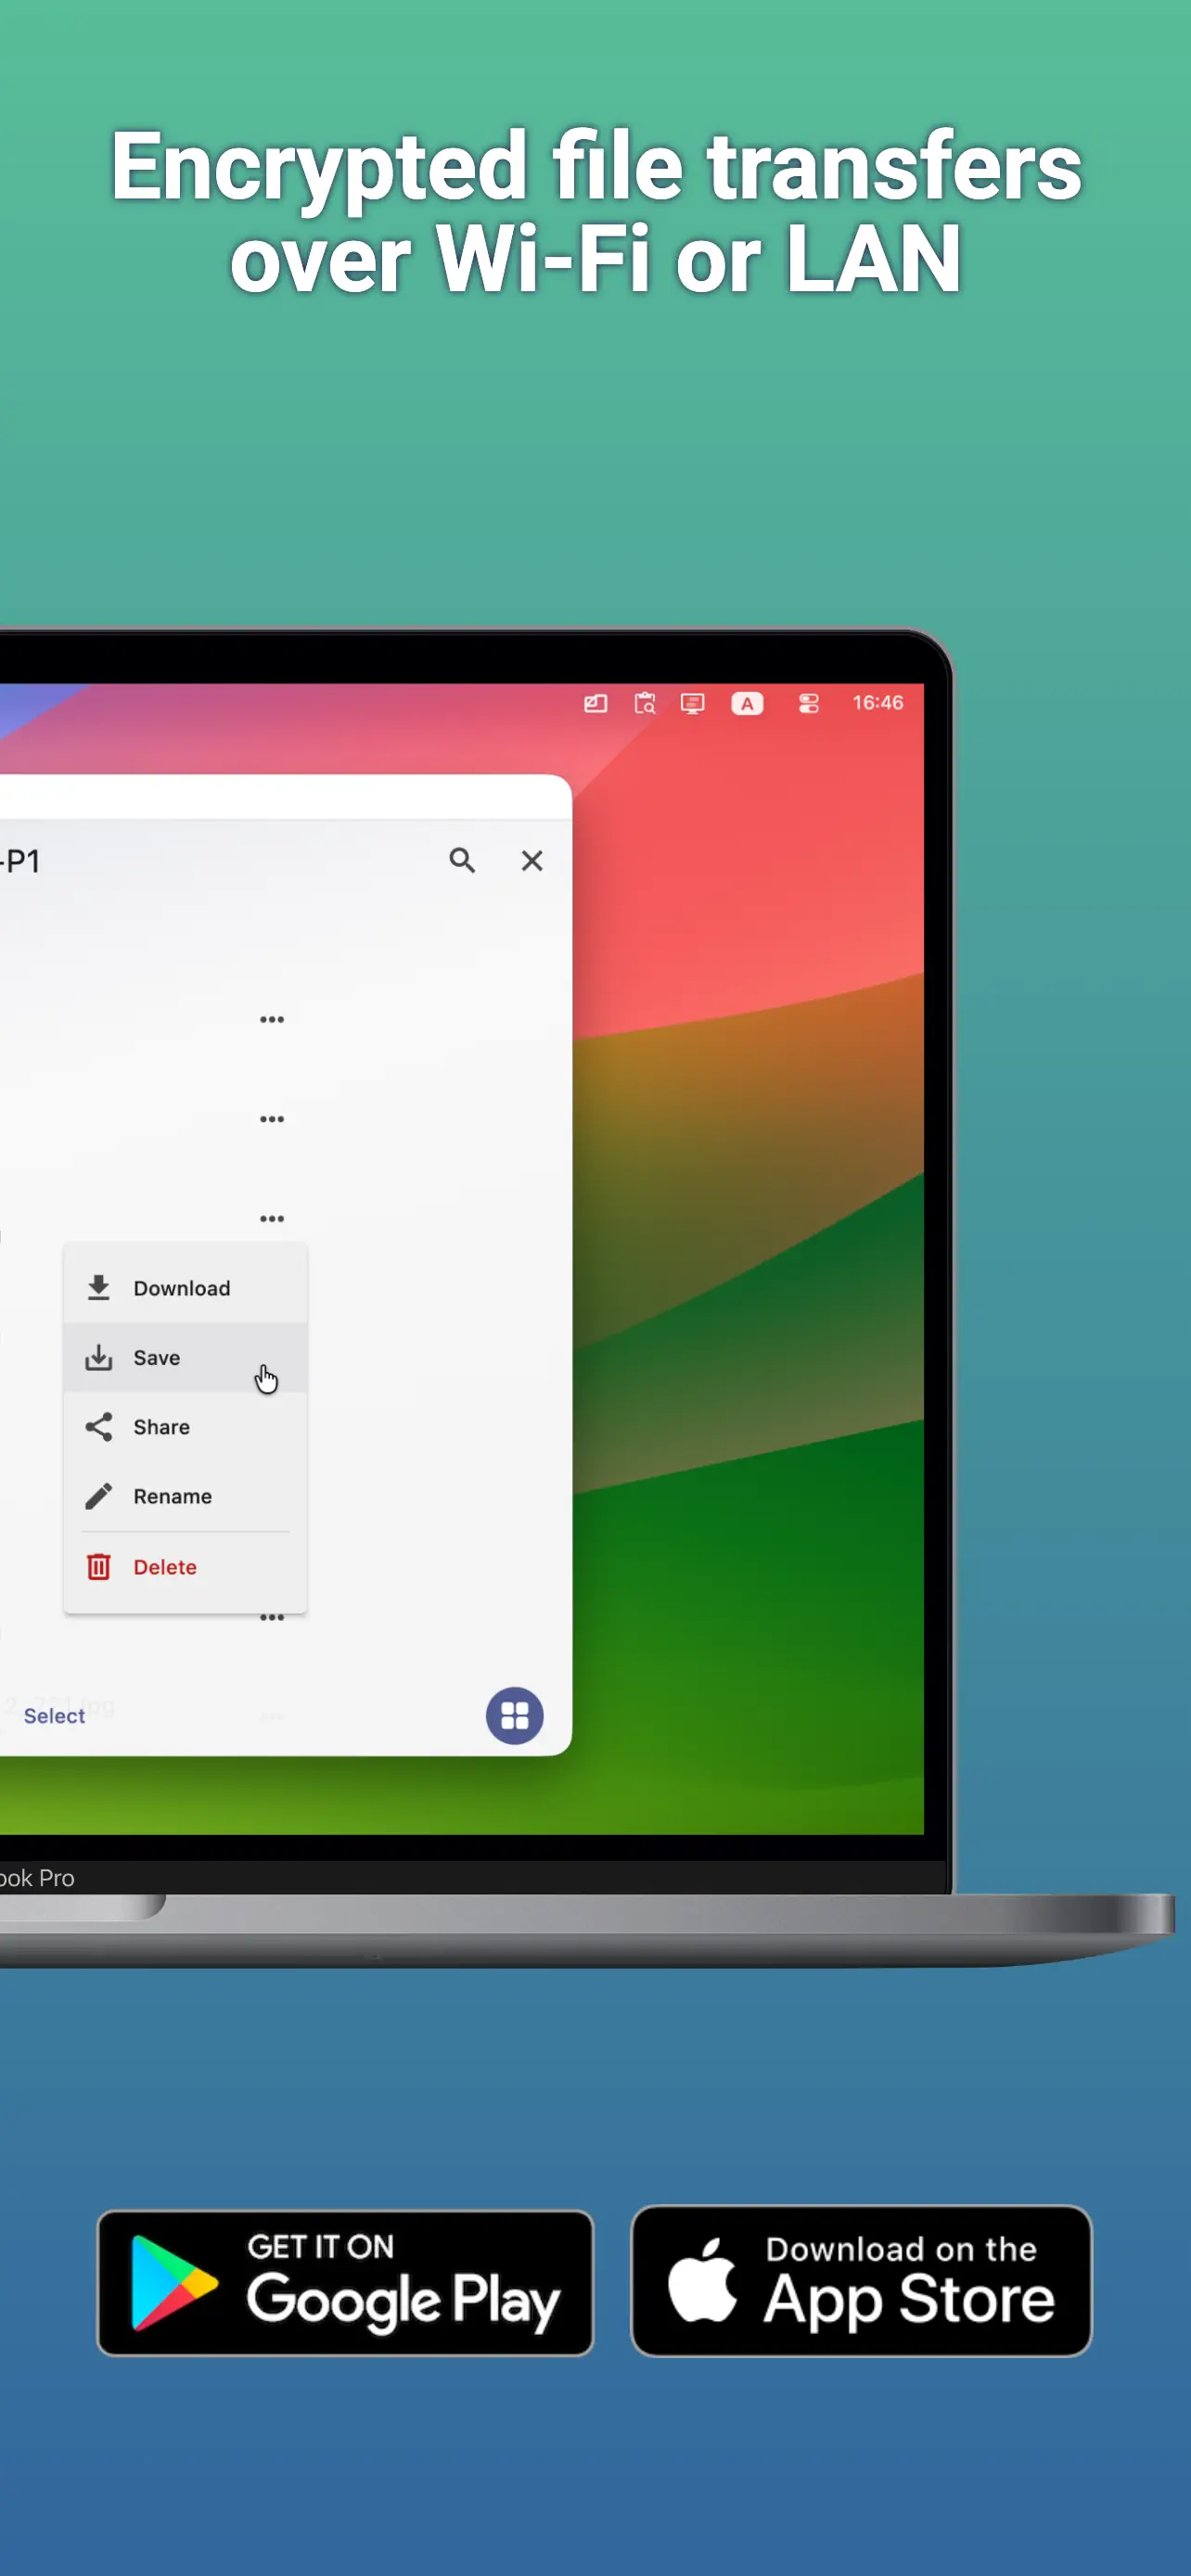Open the topmost three-dot file options
The image size is (1191, 2576).
pos(272,1020)
